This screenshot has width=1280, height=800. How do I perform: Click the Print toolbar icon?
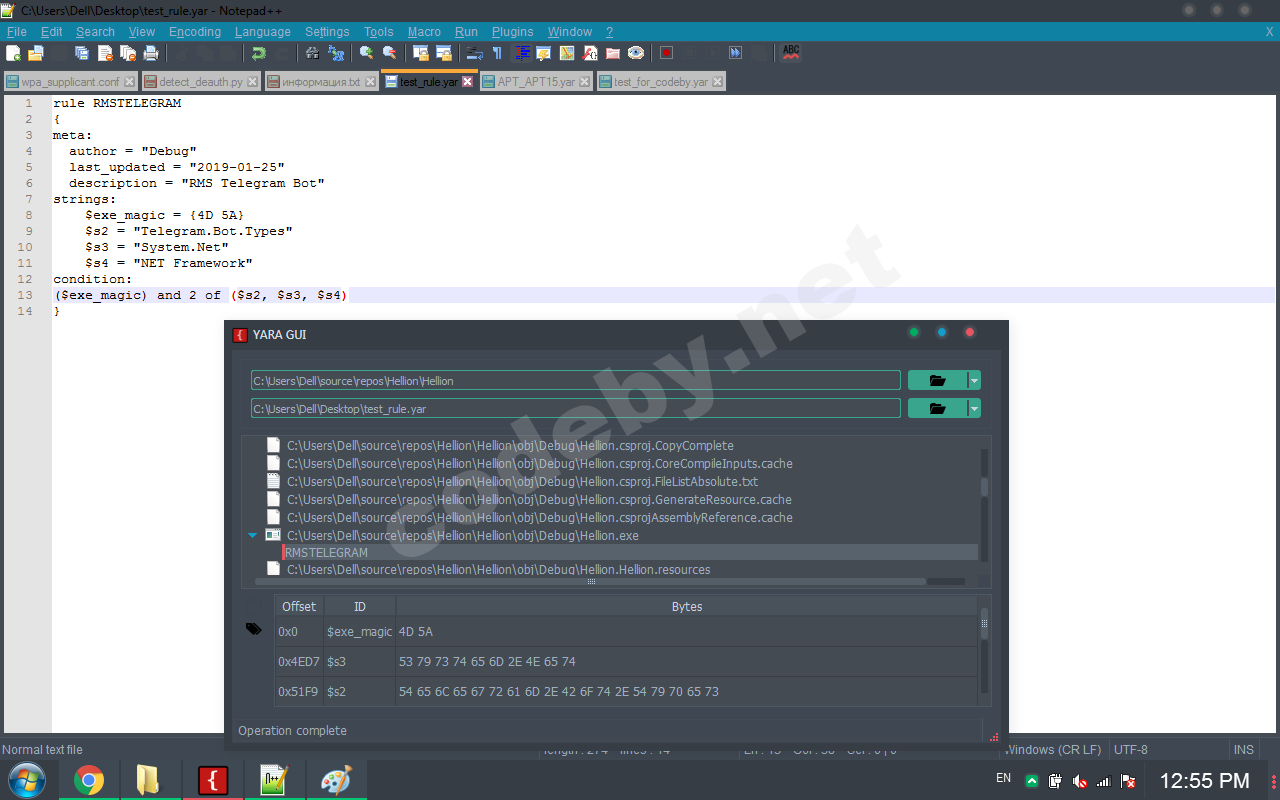151,53
